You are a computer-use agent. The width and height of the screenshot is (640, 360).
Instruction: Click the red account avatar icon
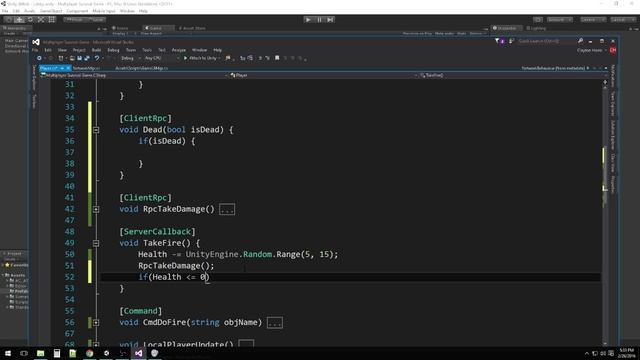613,50
